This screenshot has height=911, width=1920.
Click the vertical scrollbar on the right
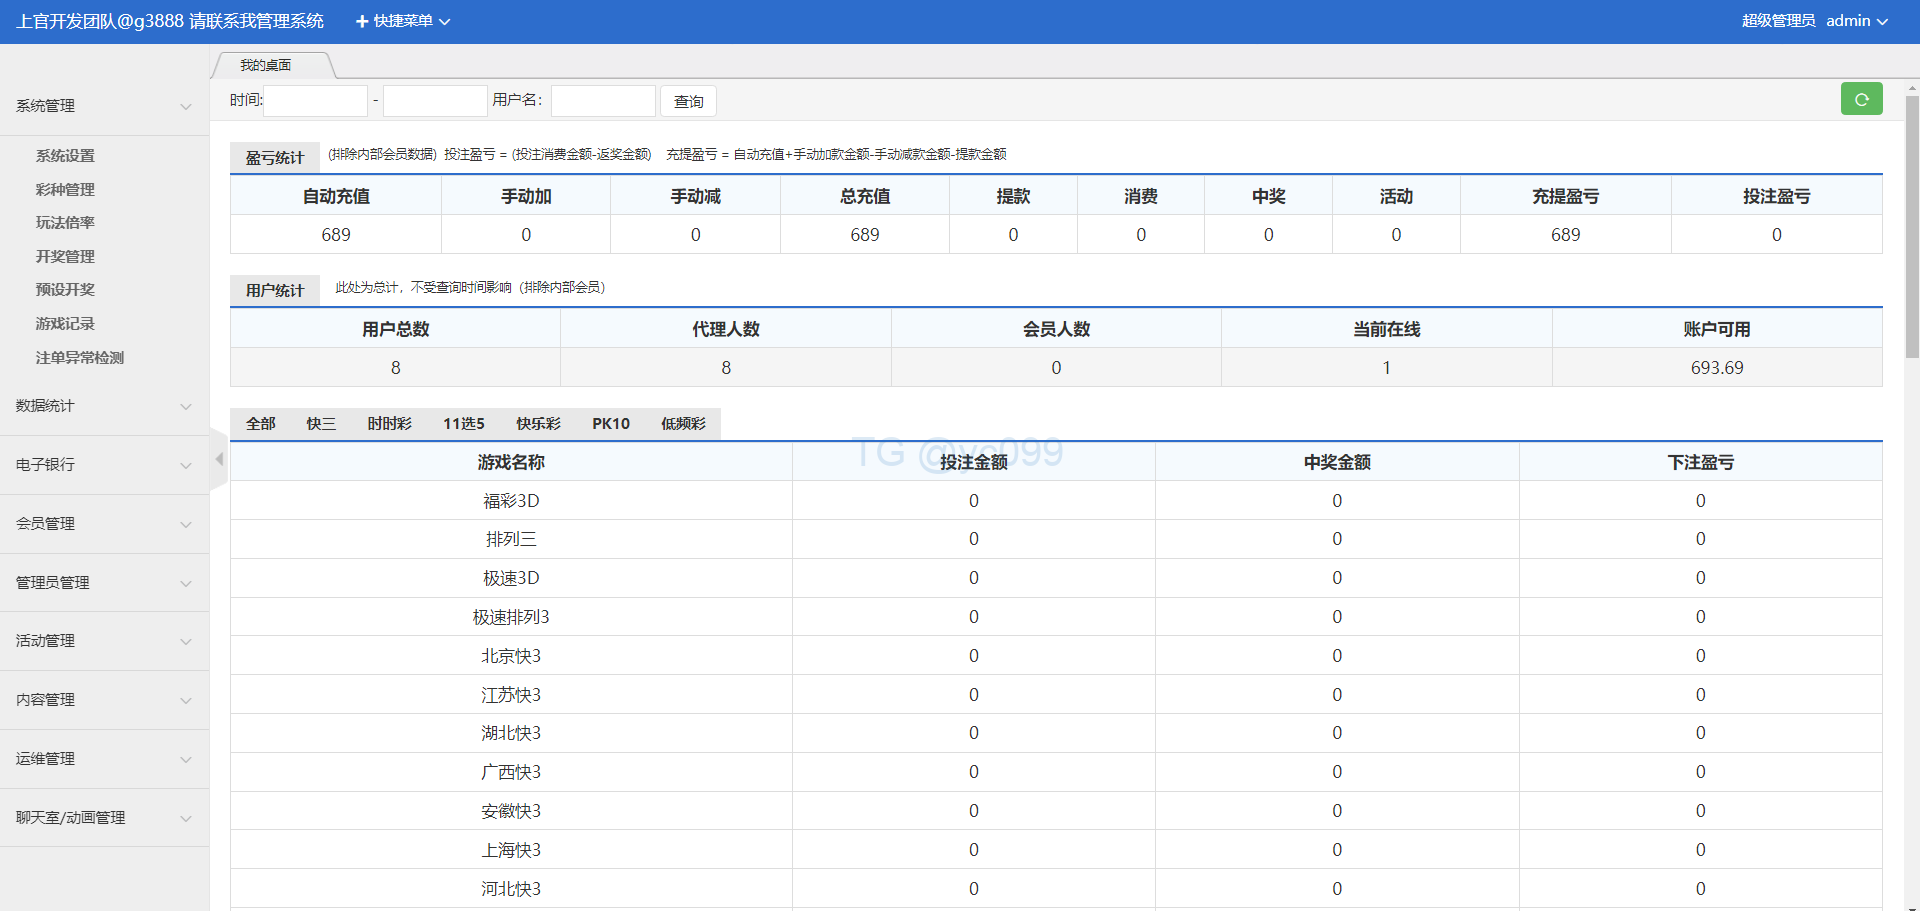pos(1911,226)
